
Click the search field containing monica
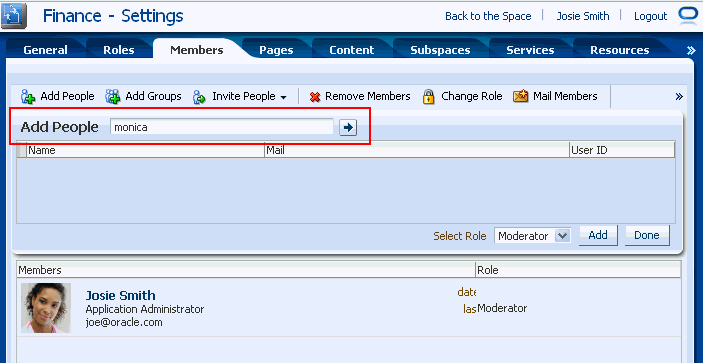tap(222, 127)
